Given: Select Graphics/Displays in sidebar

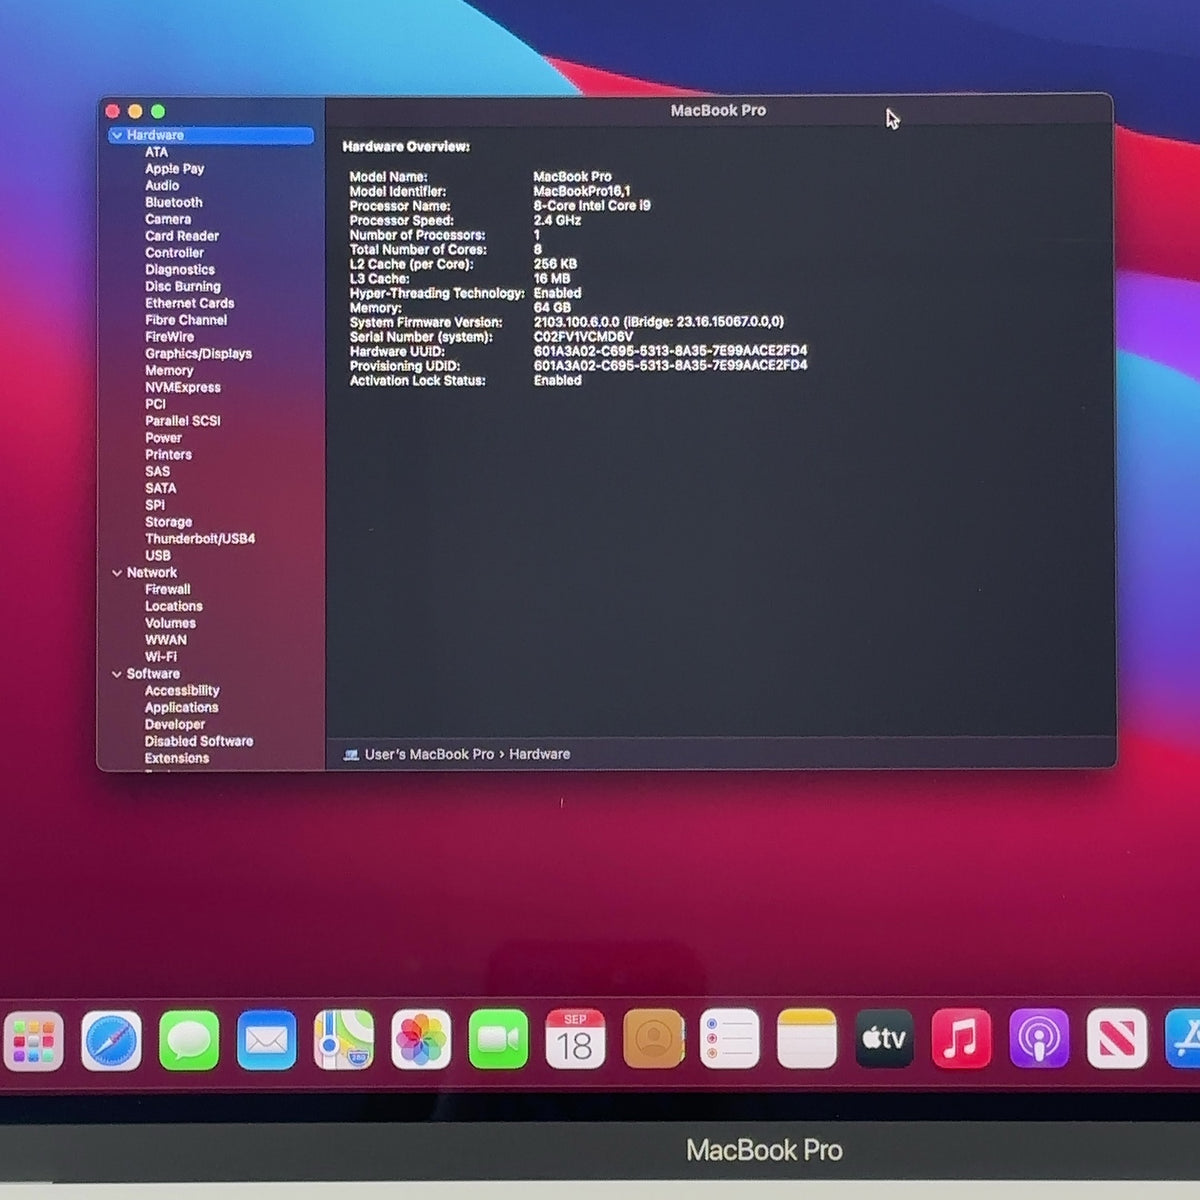Looking at the screenshot, I should tap(198, 354).
